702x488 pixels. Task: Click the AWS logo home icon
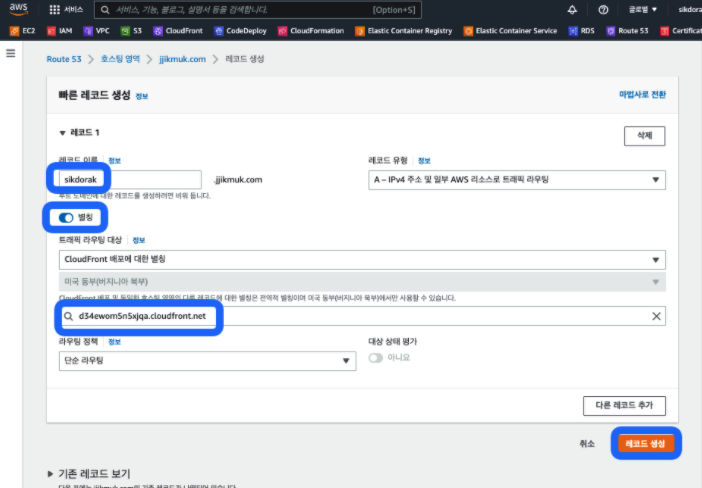tap(18, 9)
